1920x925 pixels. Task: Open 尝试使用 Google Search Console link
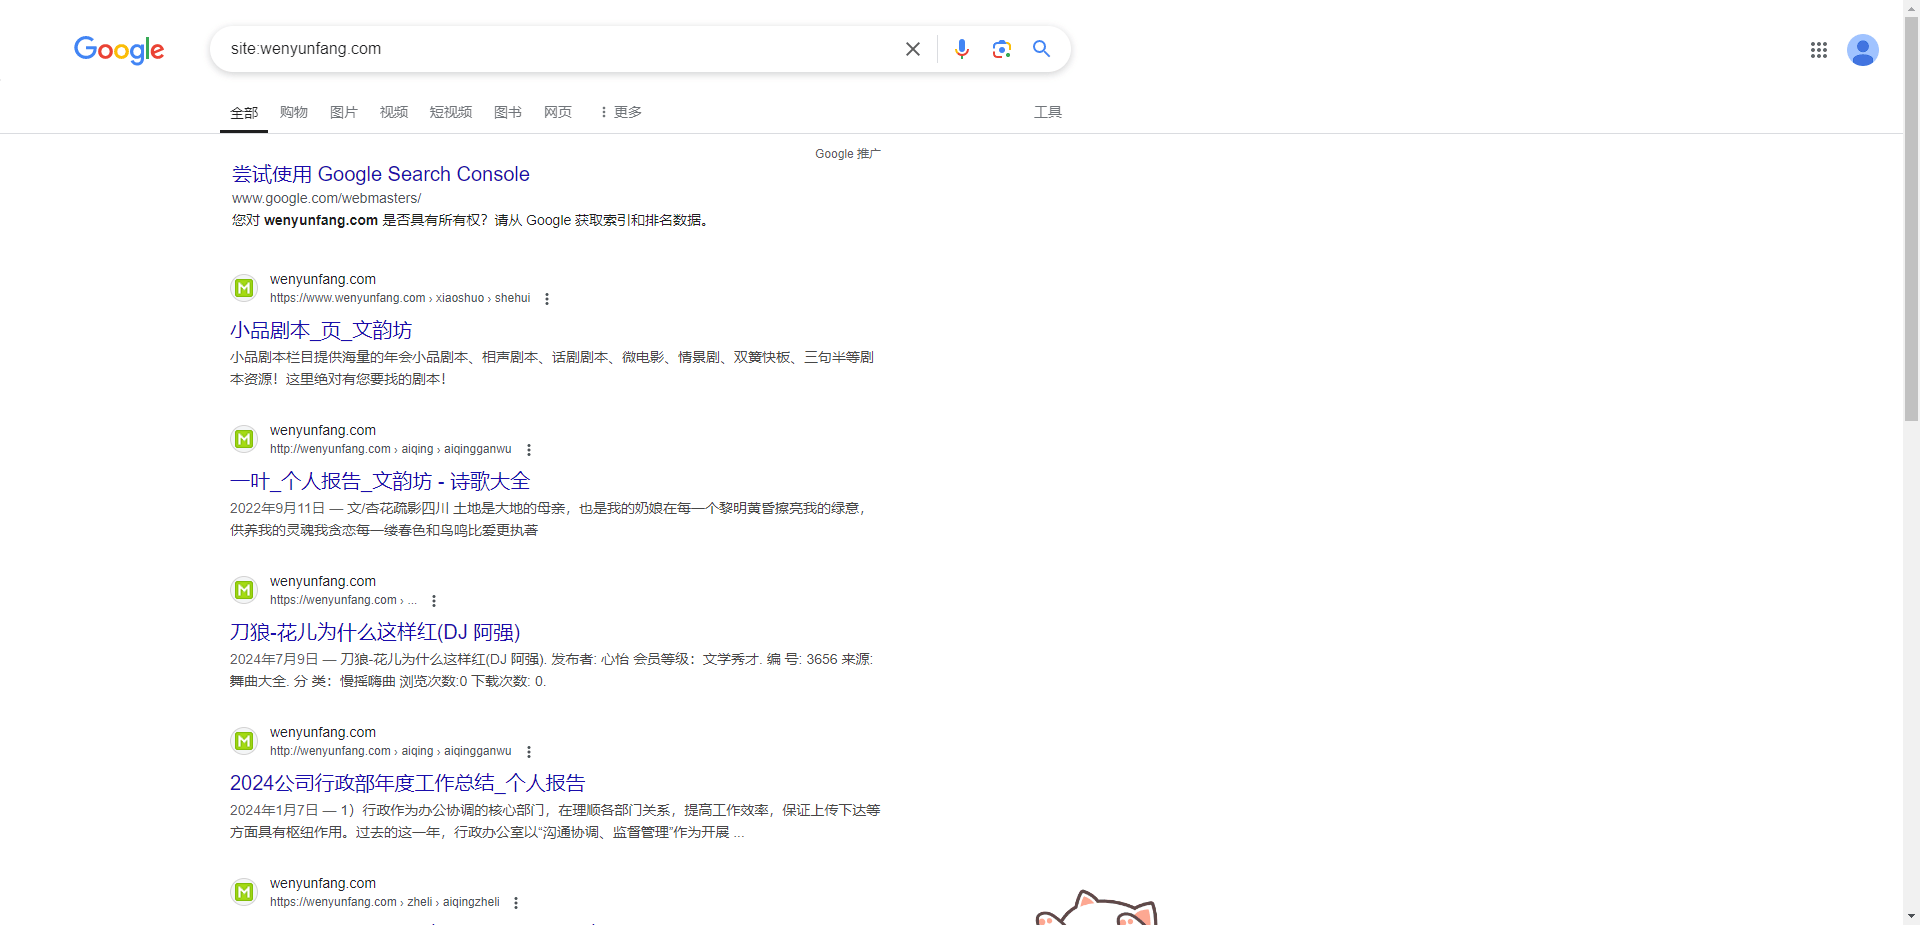click(x=381, y=174)
